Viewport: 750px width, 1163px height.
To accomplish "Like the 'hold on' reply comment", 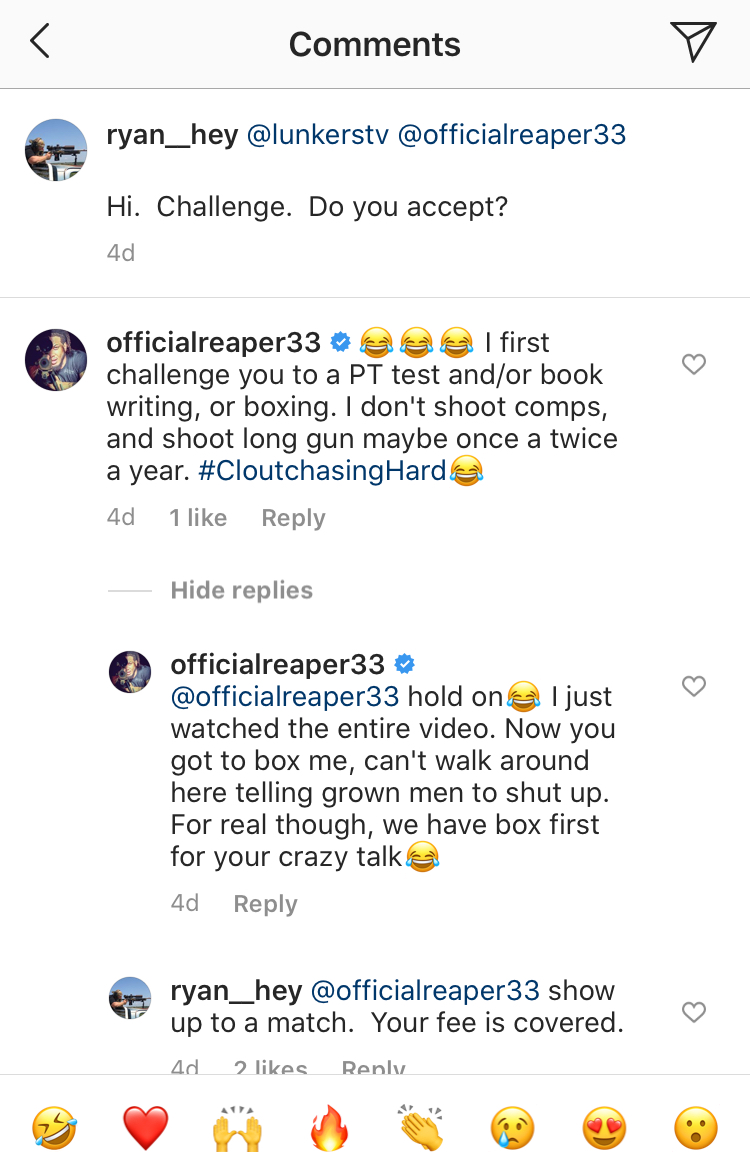I will click(694, 686).
